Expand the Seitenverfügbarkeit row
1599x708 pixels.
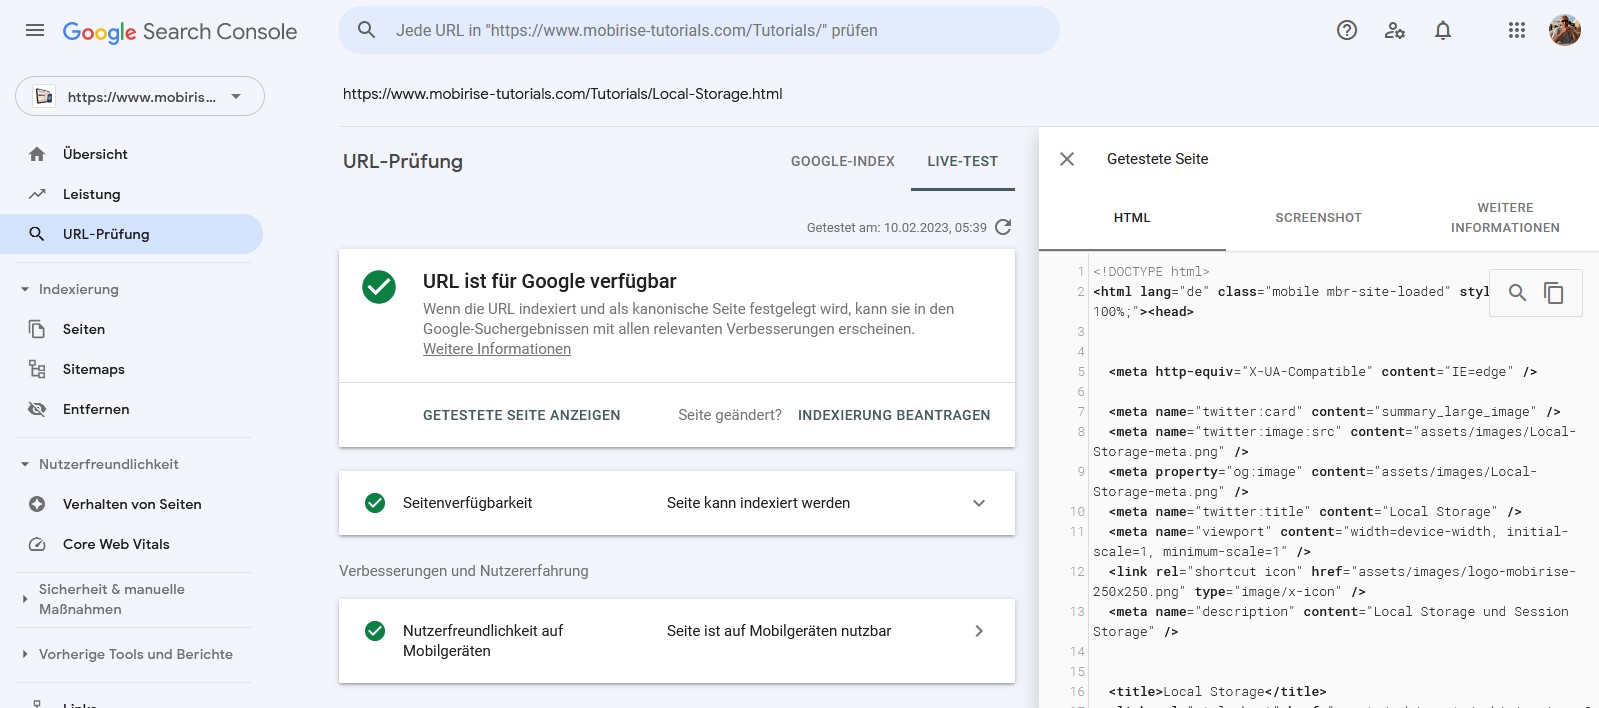point(979,503)
